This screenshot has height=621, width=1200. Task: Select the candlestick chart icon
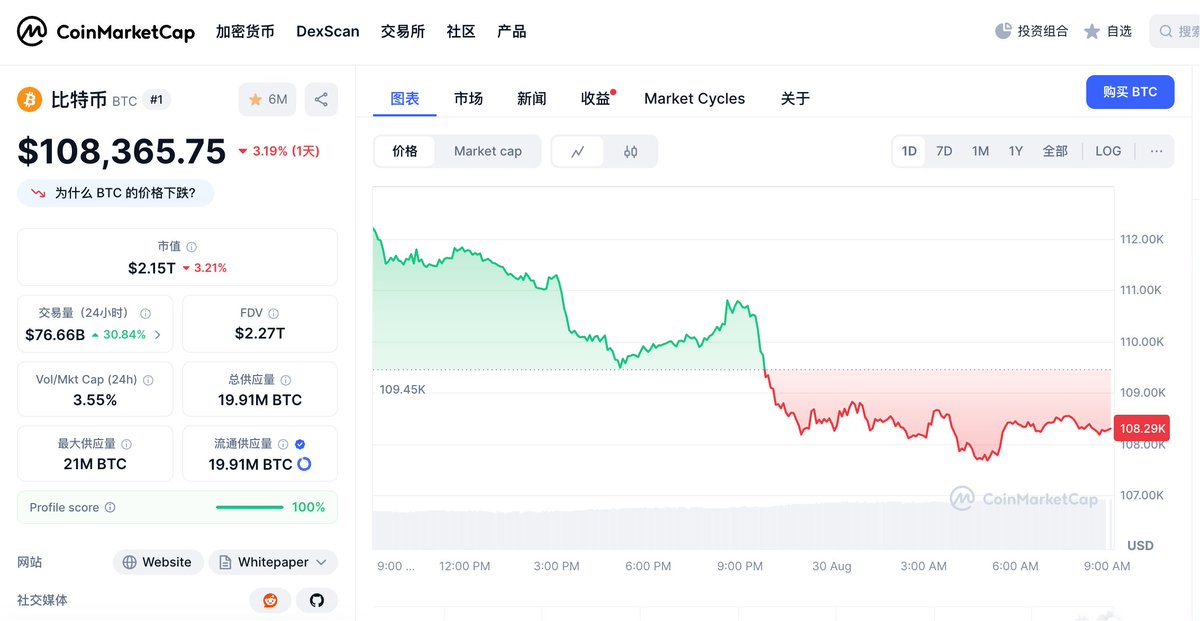[630, 152]
